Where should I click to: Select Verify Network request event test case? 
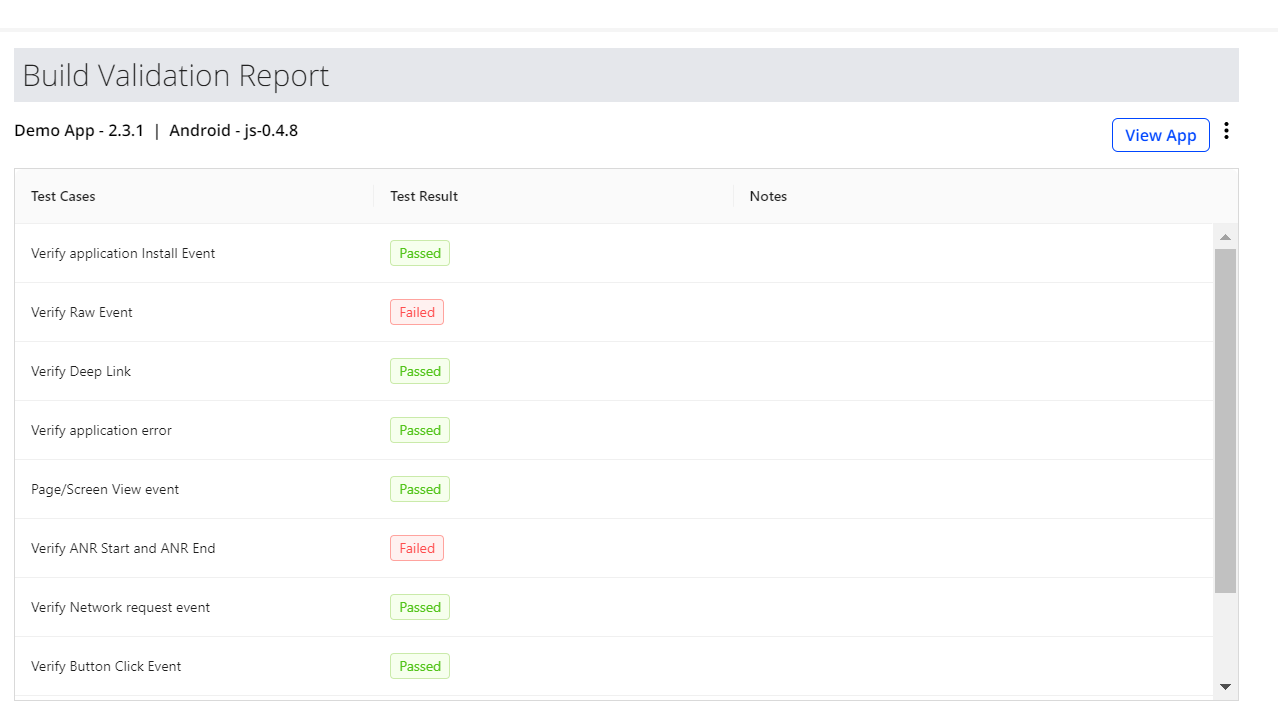120,607
